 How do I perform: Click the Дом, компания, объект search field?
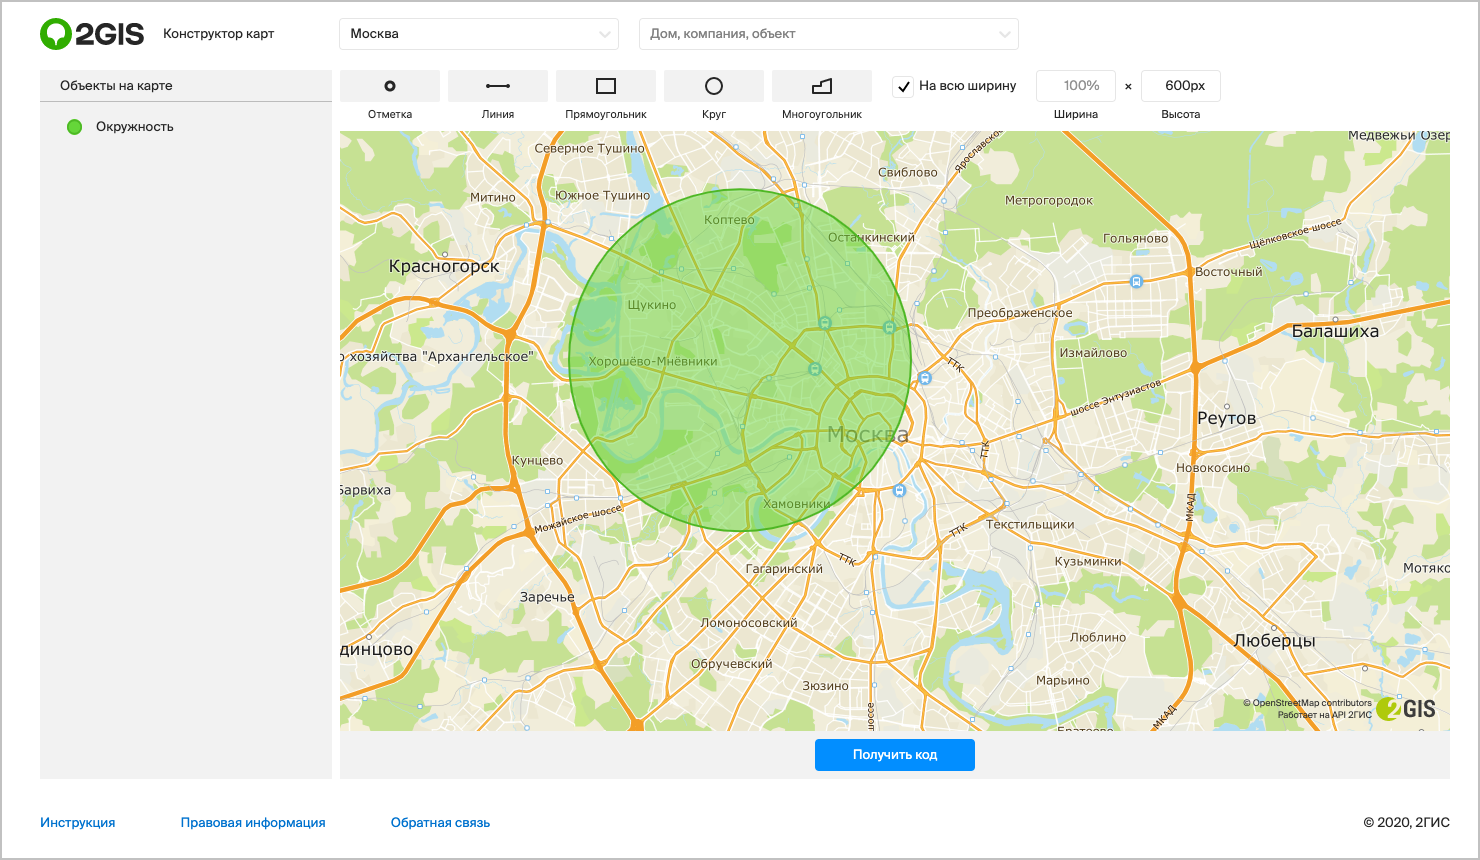tap(829, 34)
